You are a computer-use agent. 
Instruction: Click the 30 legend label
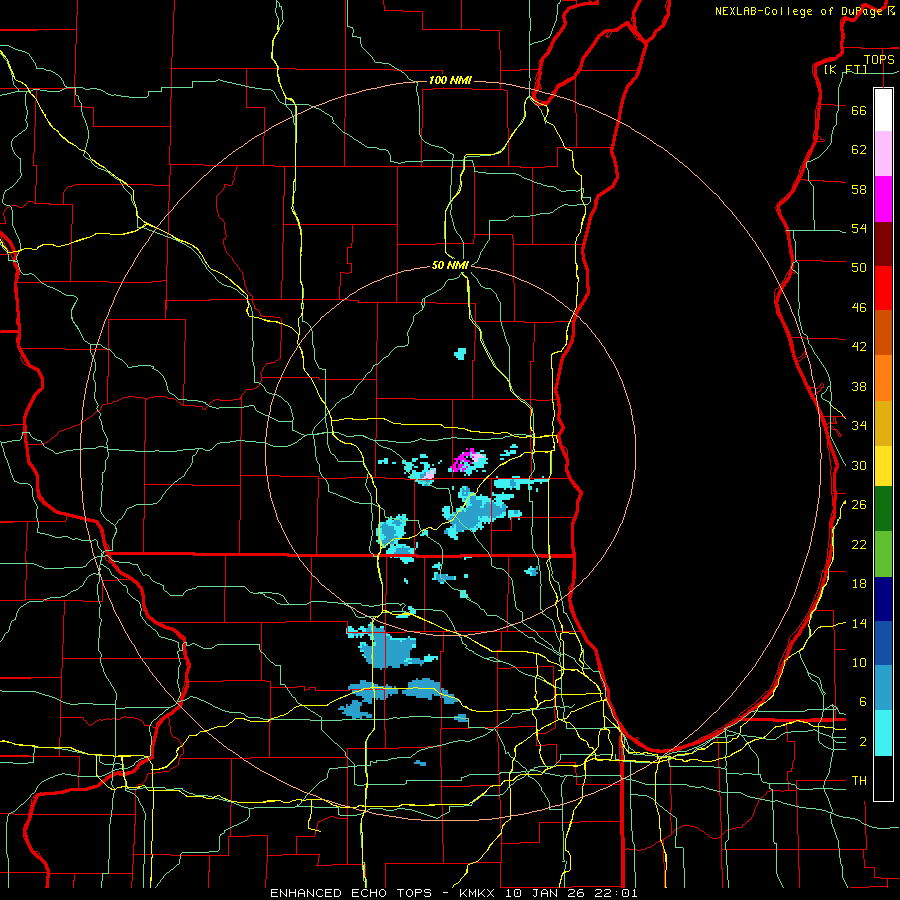(859, 465)
